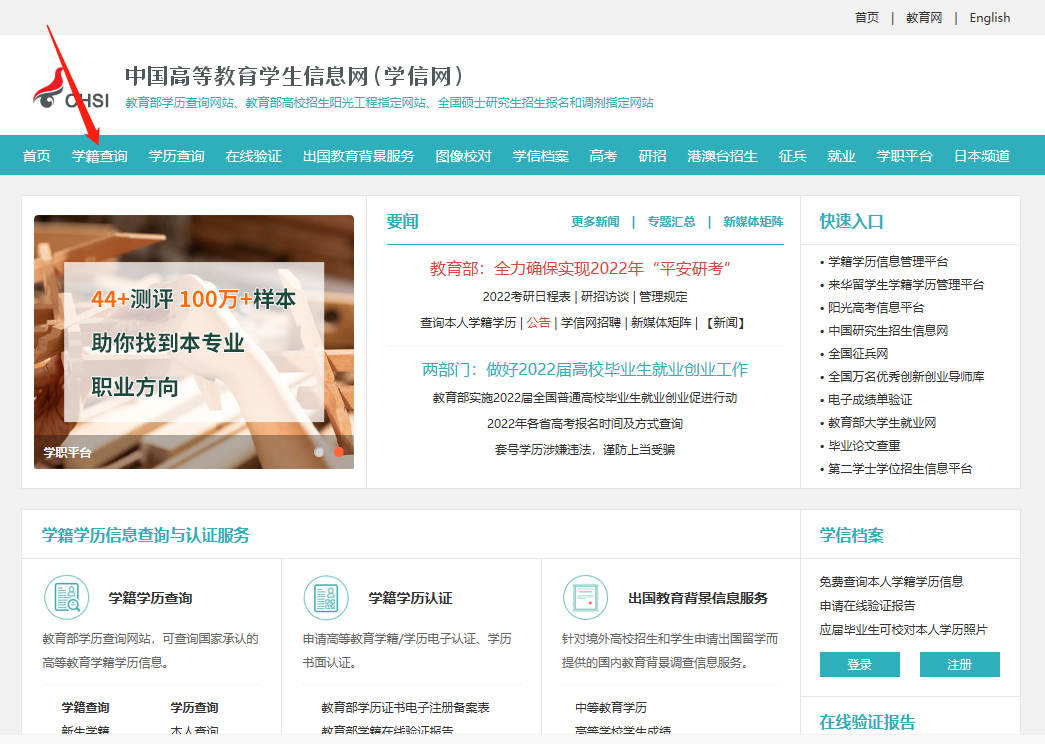1045x744 pixels.
Task: Open 全国万名优秀创新创业导师库 link
Action: coord(906,377)
